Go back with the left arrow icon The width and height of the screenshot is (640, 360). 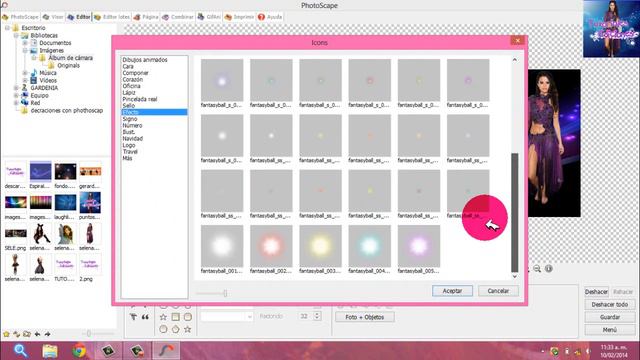37,334
